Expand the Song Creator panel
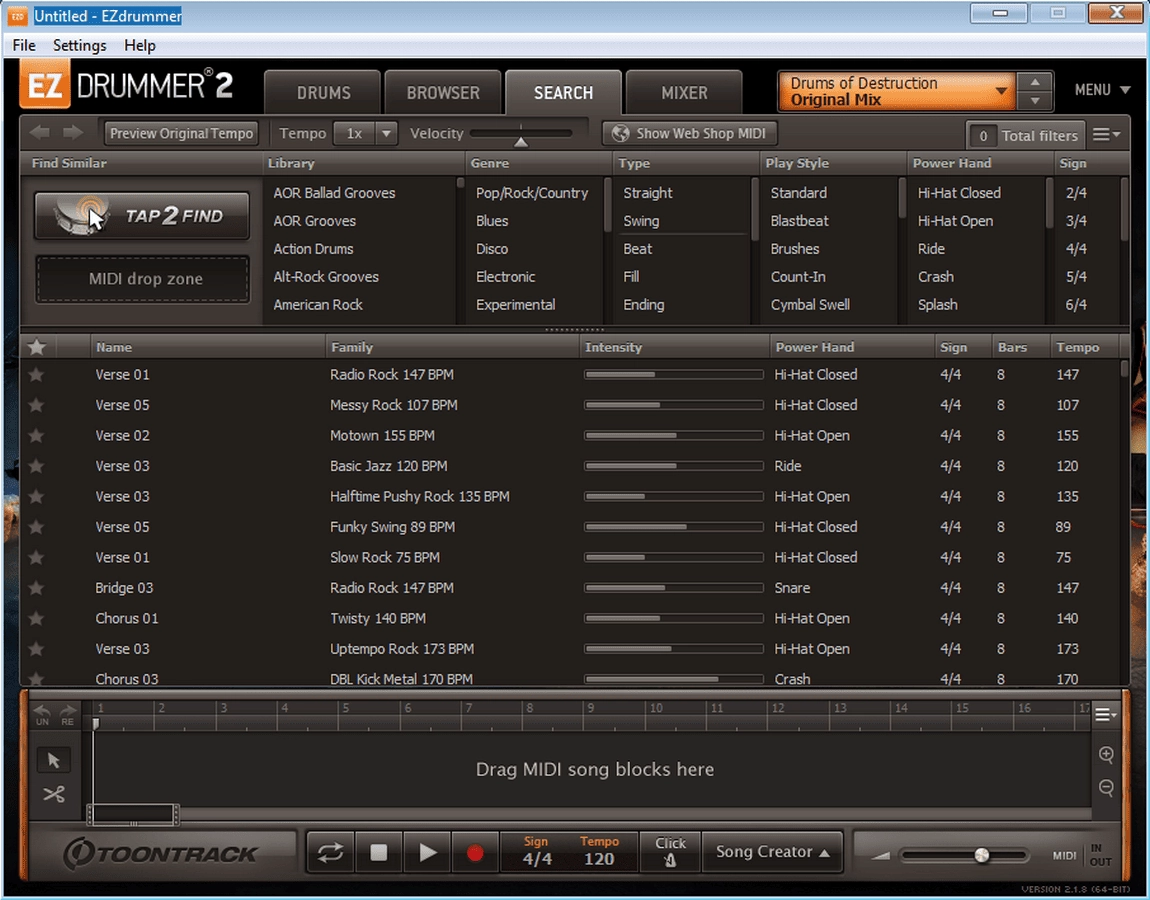This screenshot has width=1150, height=900. (772, 852)
